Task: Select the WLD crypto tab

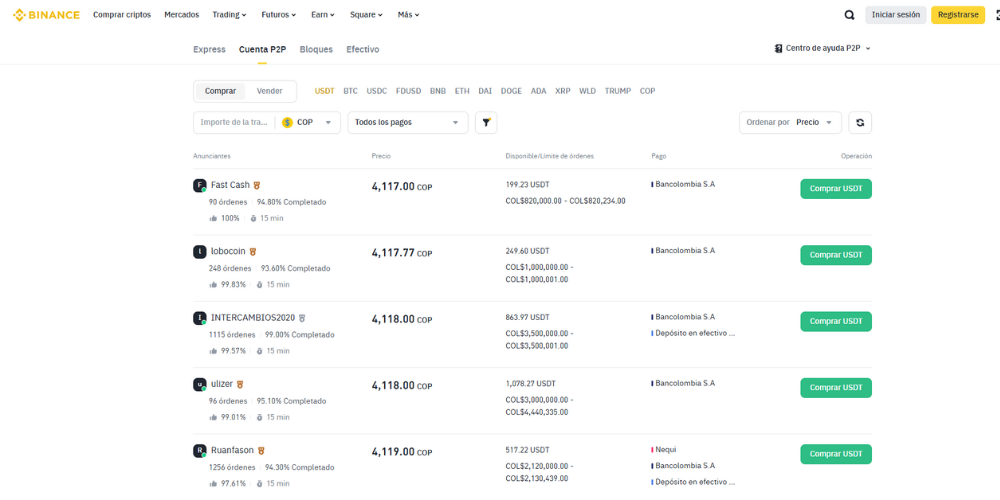Action: click(x=587, y=91)
